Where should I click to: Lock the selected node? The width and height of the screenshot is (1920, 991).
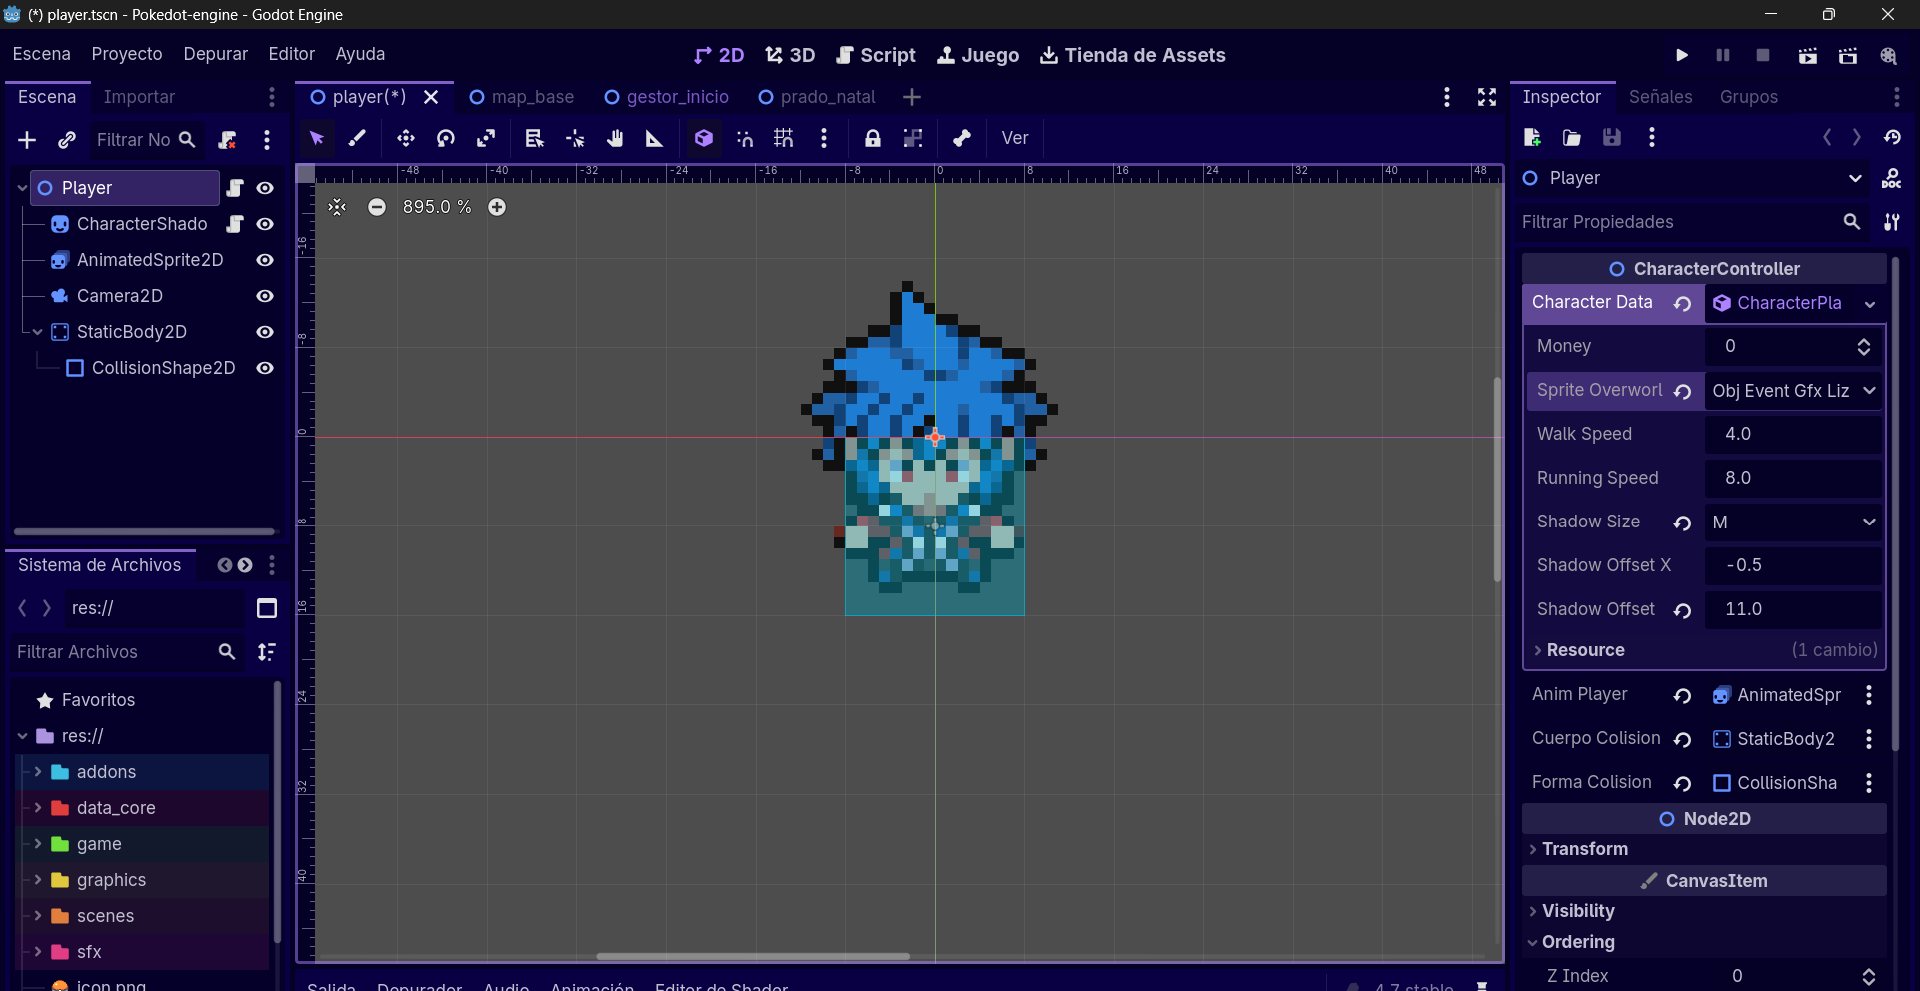tap(873, 138)
